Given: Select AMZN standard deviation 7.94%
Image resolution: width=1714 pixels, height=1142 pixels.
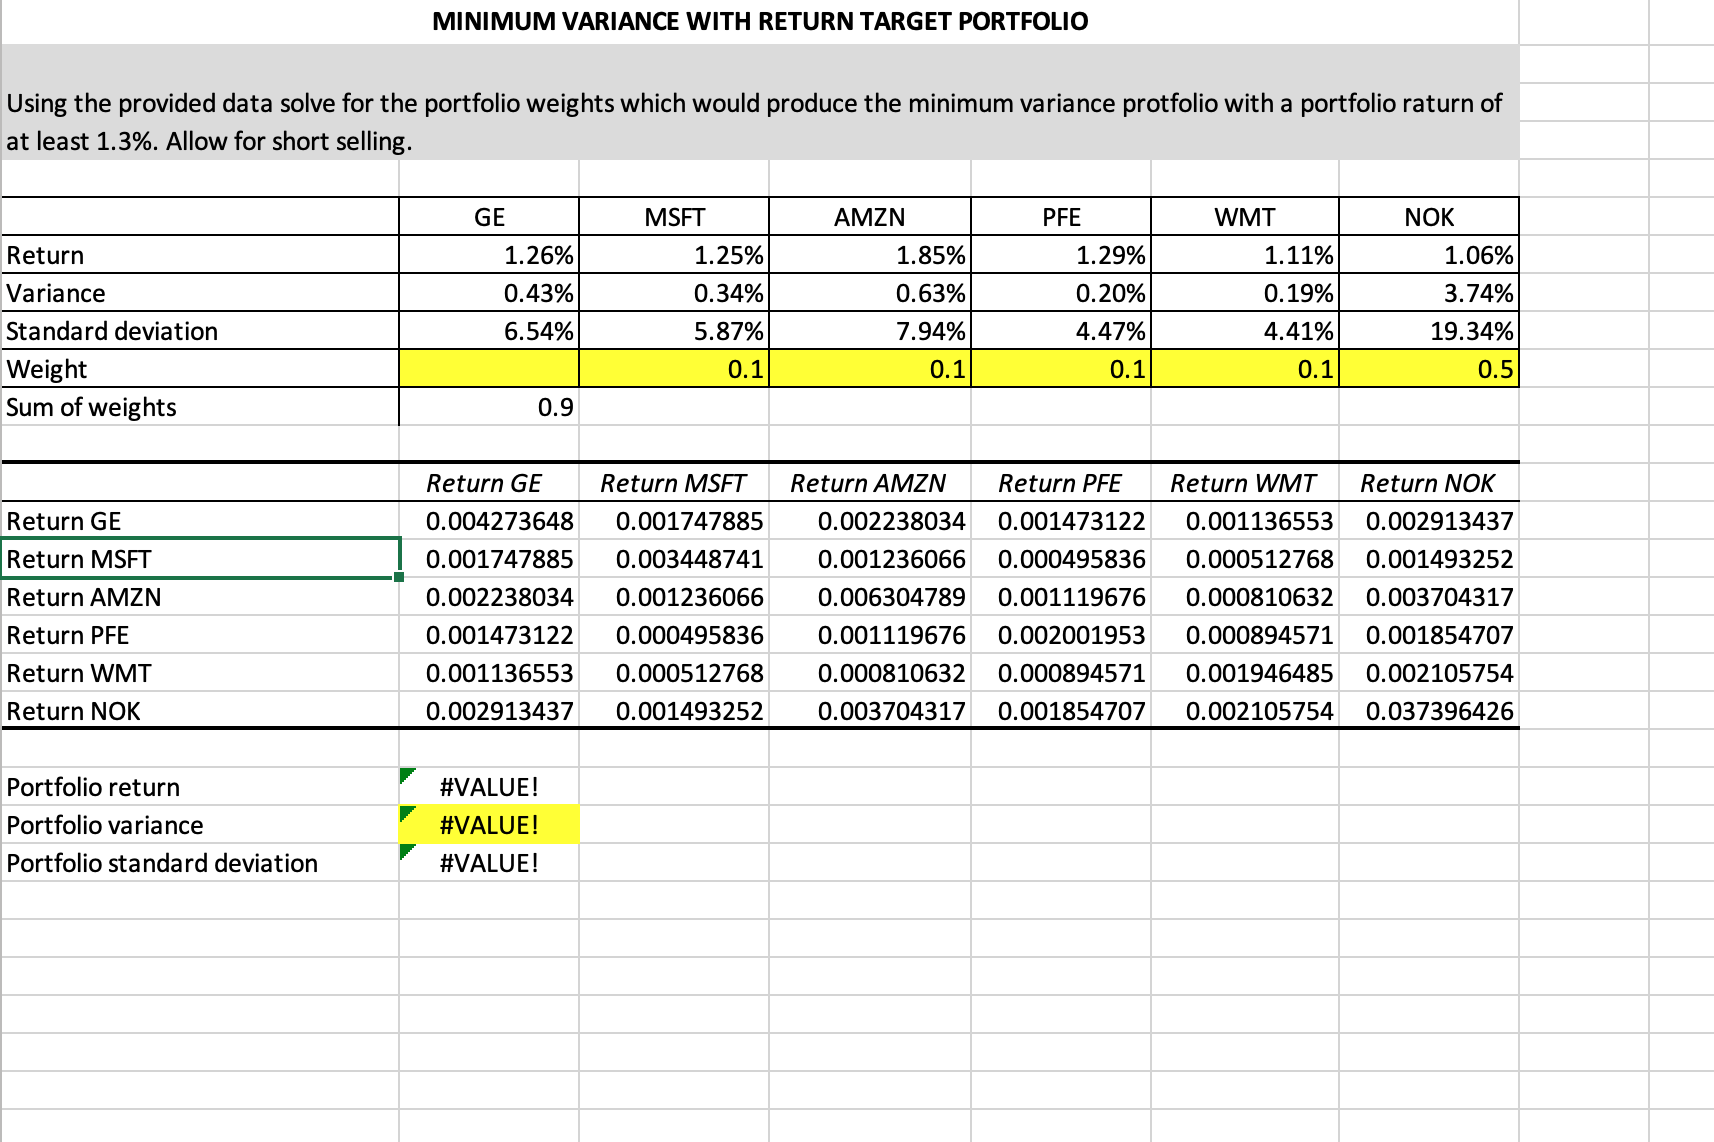Looking at the screenshot, I should click(x=870, y=331).
